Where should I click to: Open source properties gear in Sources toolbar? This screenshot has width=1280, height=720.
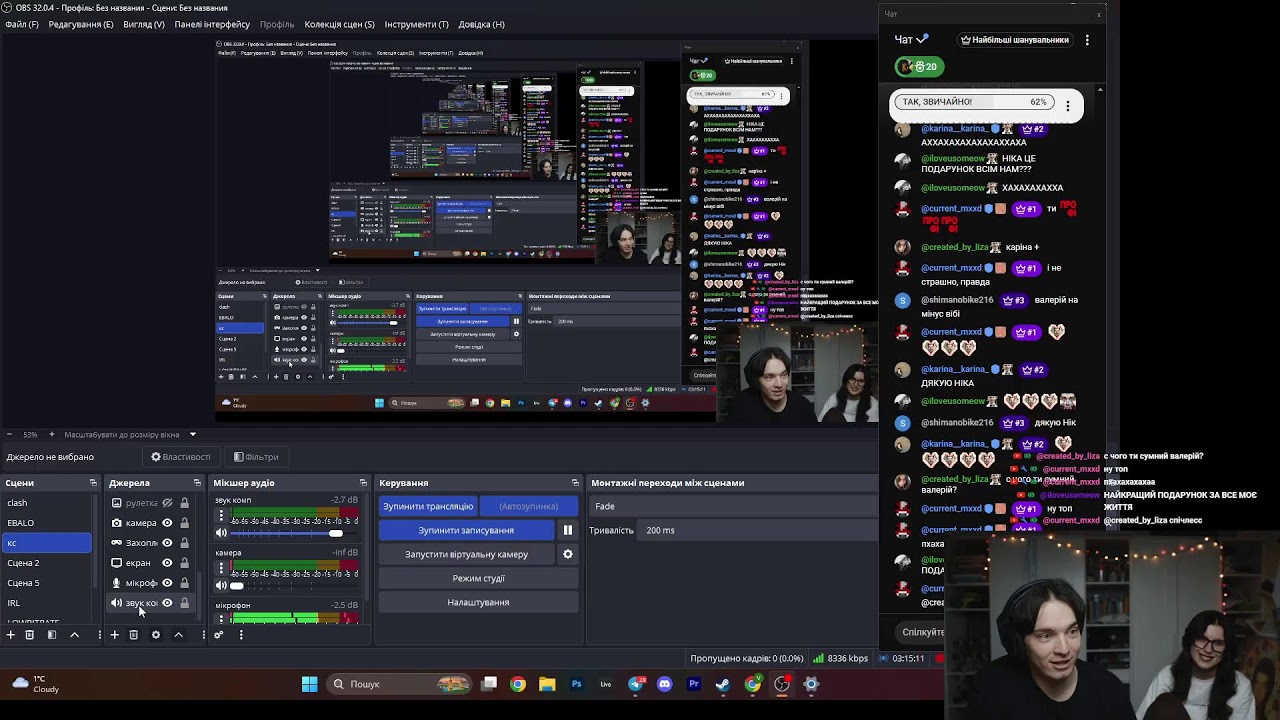156,635
